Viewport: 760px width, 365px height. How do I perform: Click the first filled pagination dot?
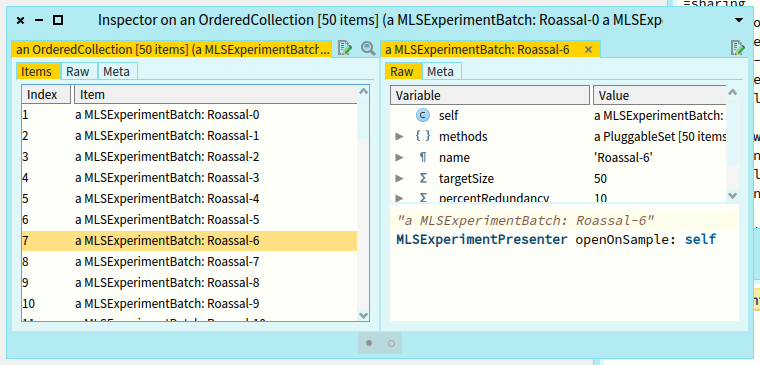(369, 343)
